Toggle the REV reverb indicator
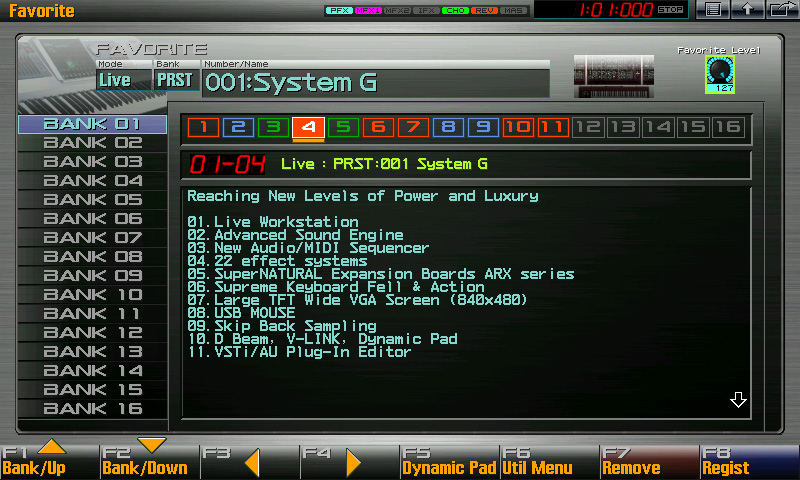 [x=484, y=10]
